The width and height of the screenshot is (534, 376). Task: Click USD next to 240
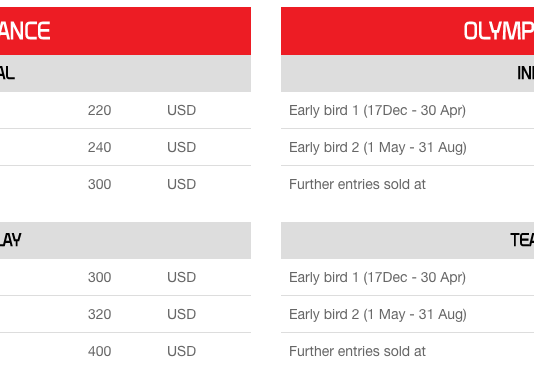click(x=182, y=147)
